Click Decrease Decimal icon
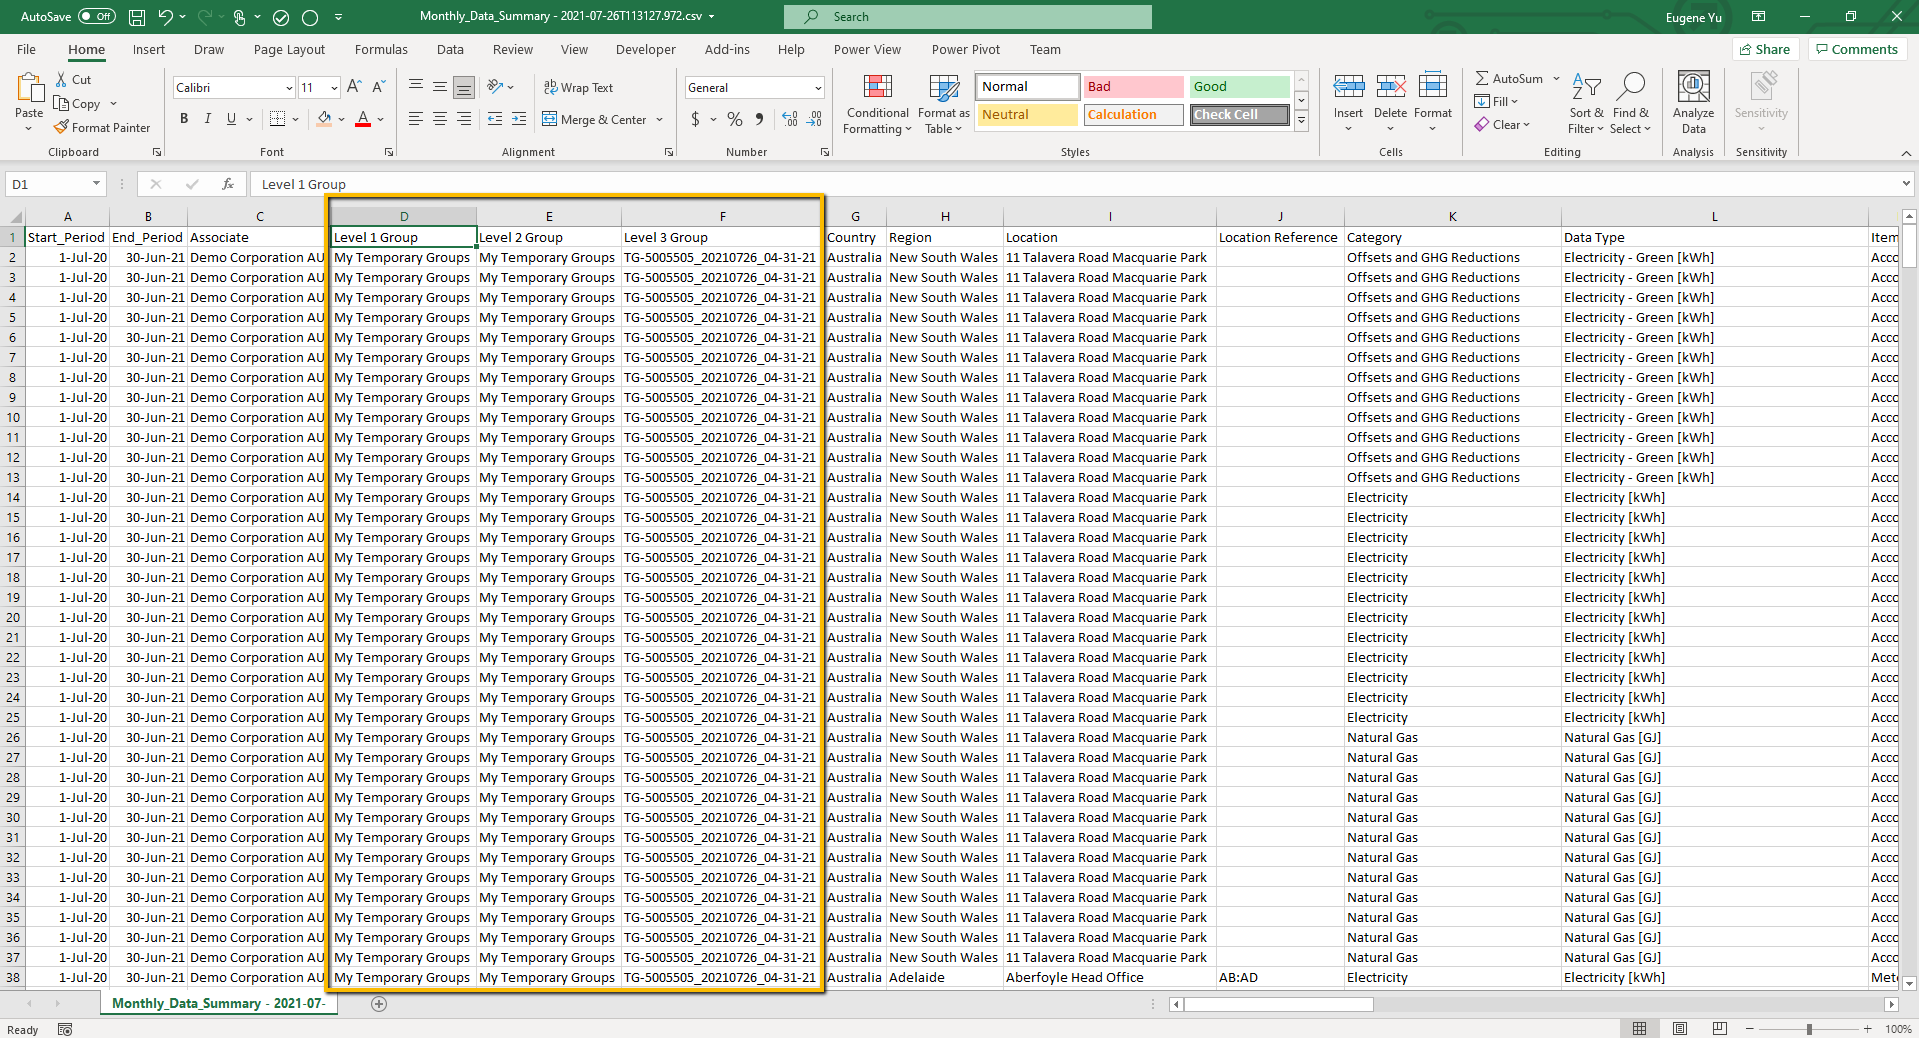 (815, 120)
